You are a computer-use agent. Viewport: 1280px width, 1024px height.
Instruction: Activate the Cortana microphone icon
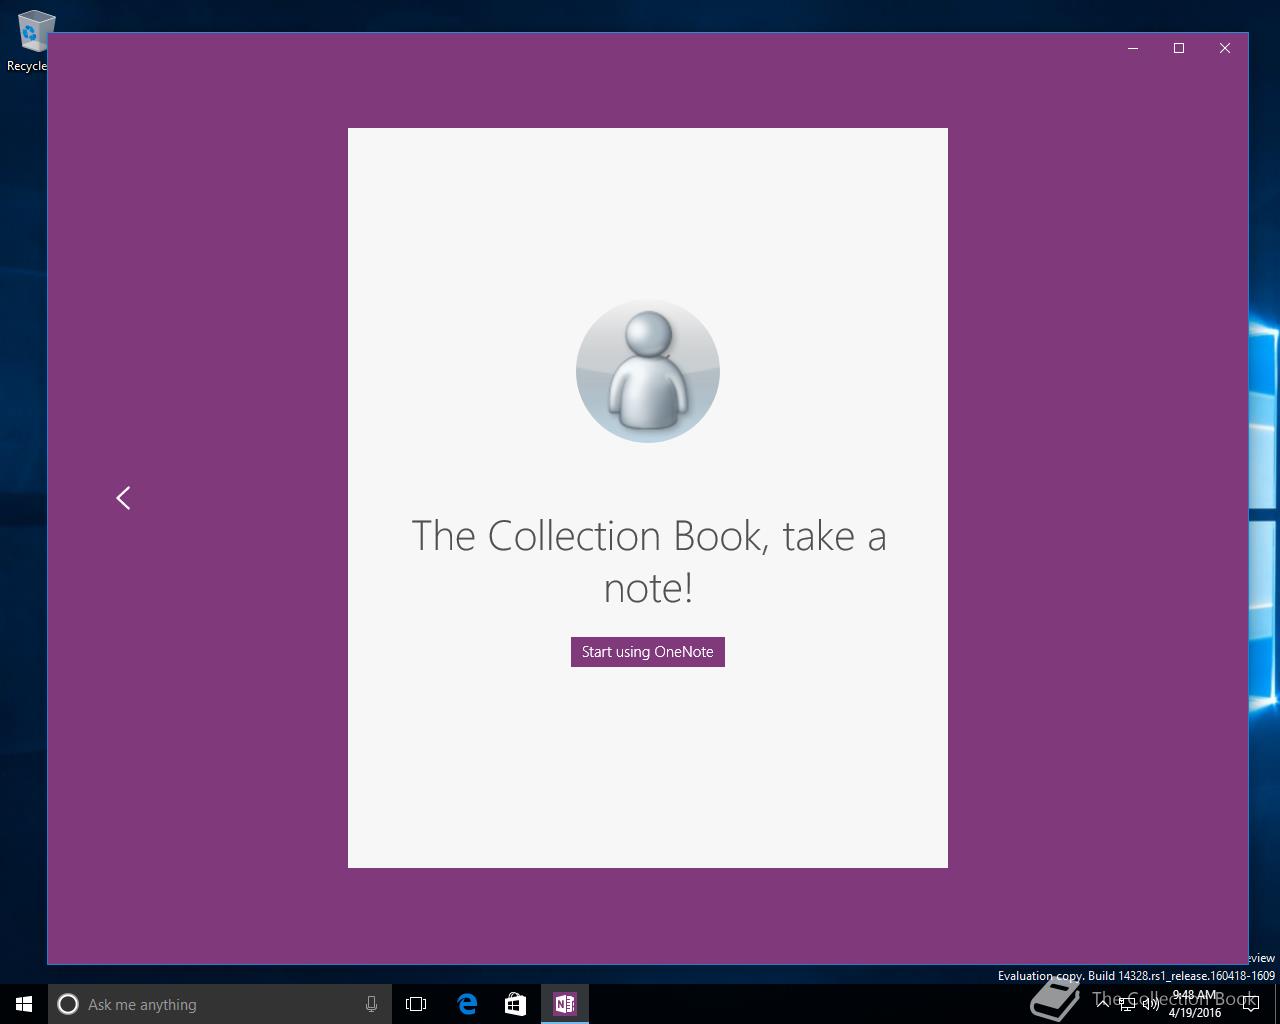371,1004
